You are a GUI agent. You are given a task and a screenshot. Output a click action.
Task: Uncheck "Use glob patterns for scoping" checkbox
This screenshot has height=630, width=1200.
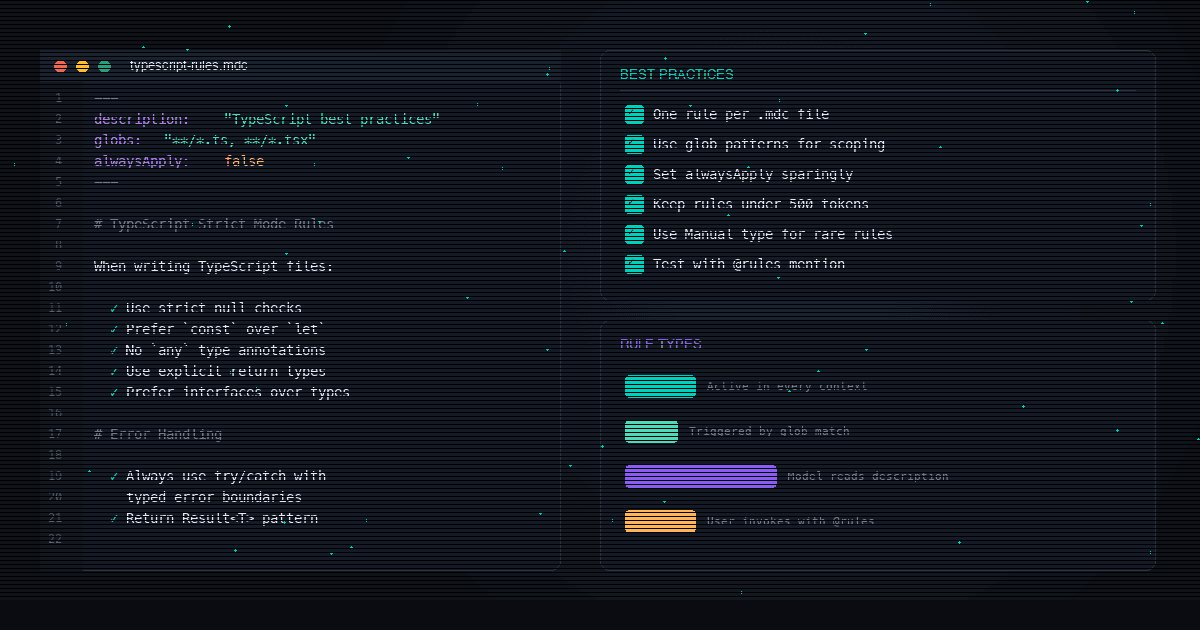(634, 144)
